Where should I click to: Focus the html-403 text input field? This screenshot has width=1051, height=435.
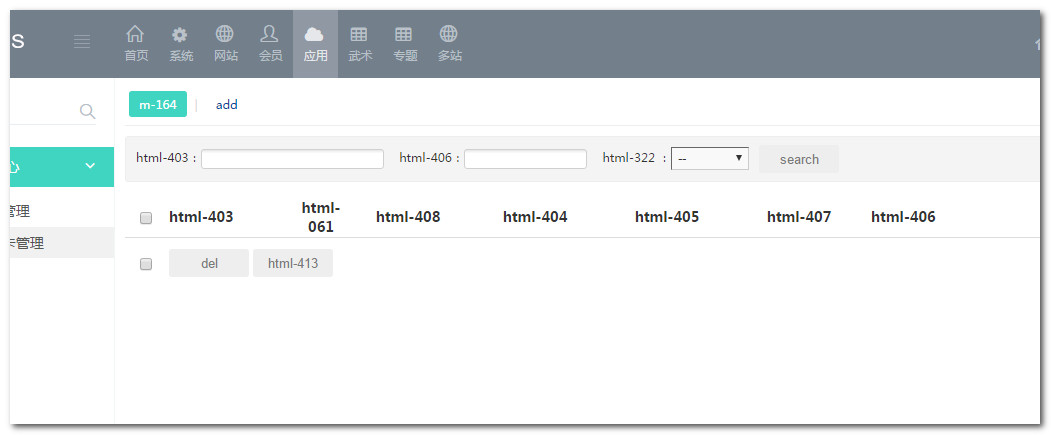[x=292, y=159]
